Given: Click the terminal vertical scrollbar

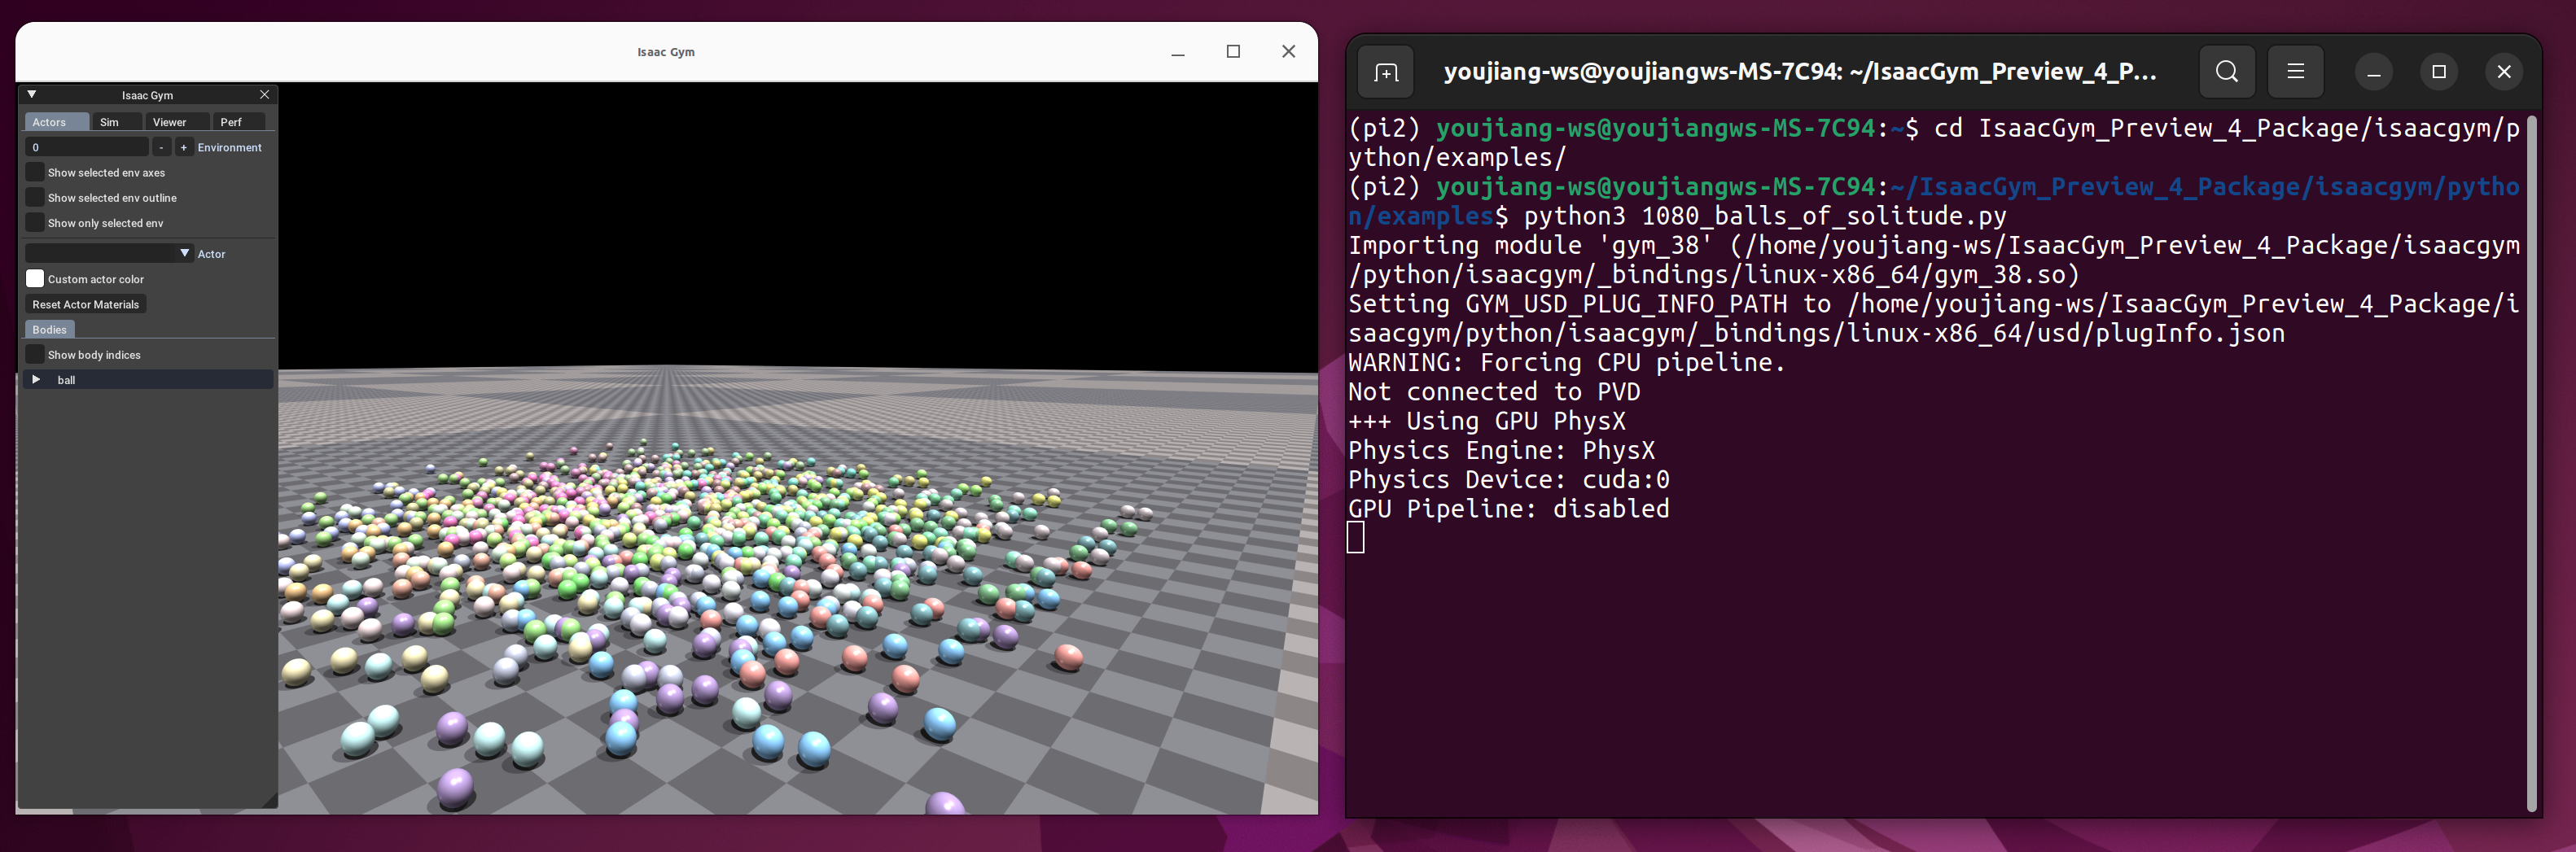Looking at the screenshot, I should 2532,463.
